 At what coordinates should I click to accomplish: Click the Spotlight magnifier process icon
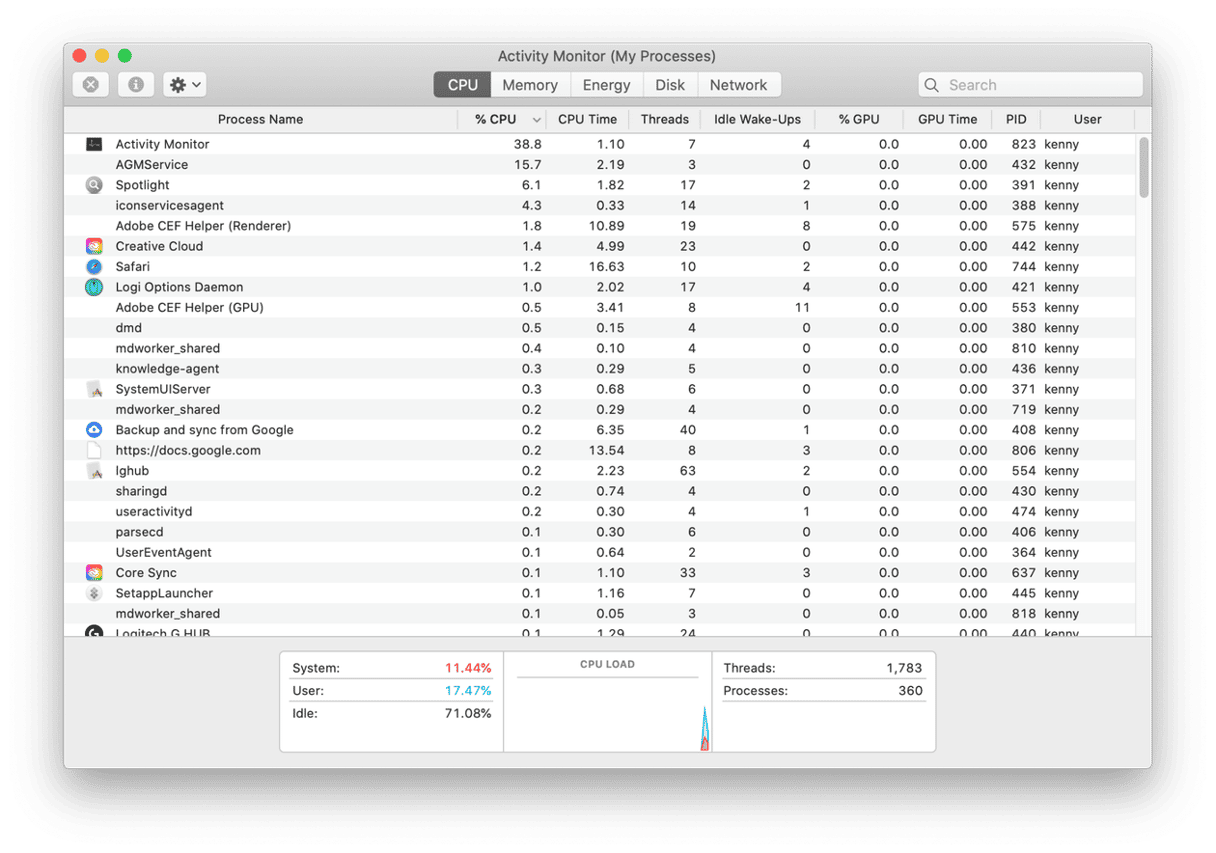(x=94, y=185)
